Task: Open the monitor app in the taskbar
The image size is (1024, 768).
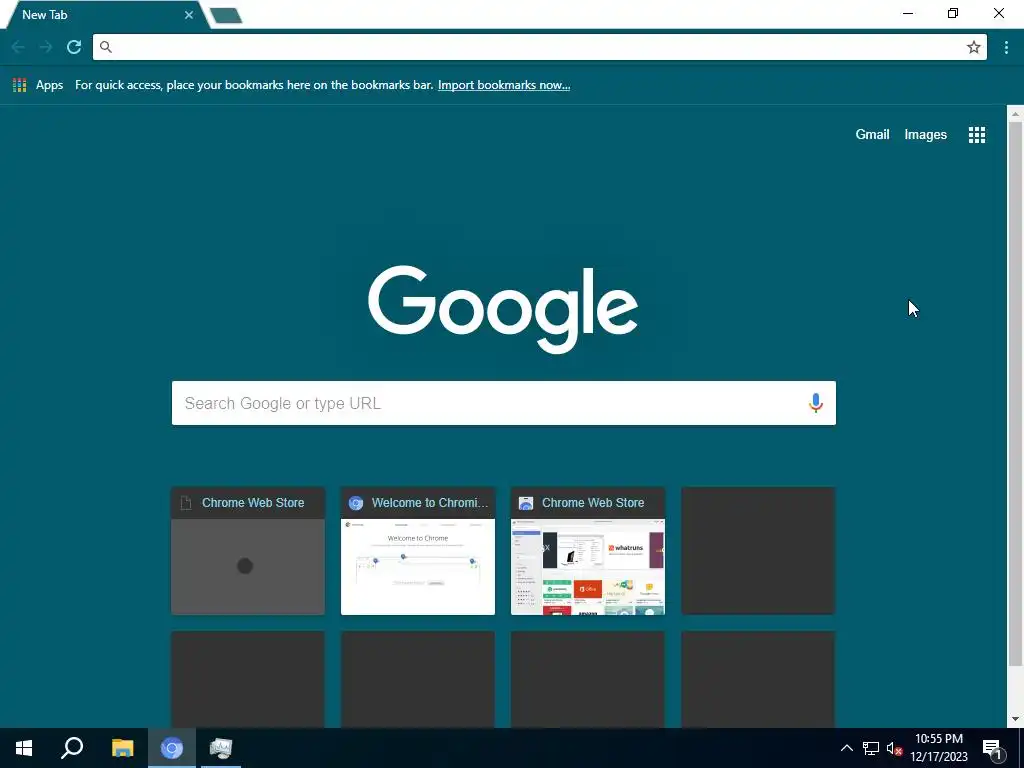Action: 221,748
